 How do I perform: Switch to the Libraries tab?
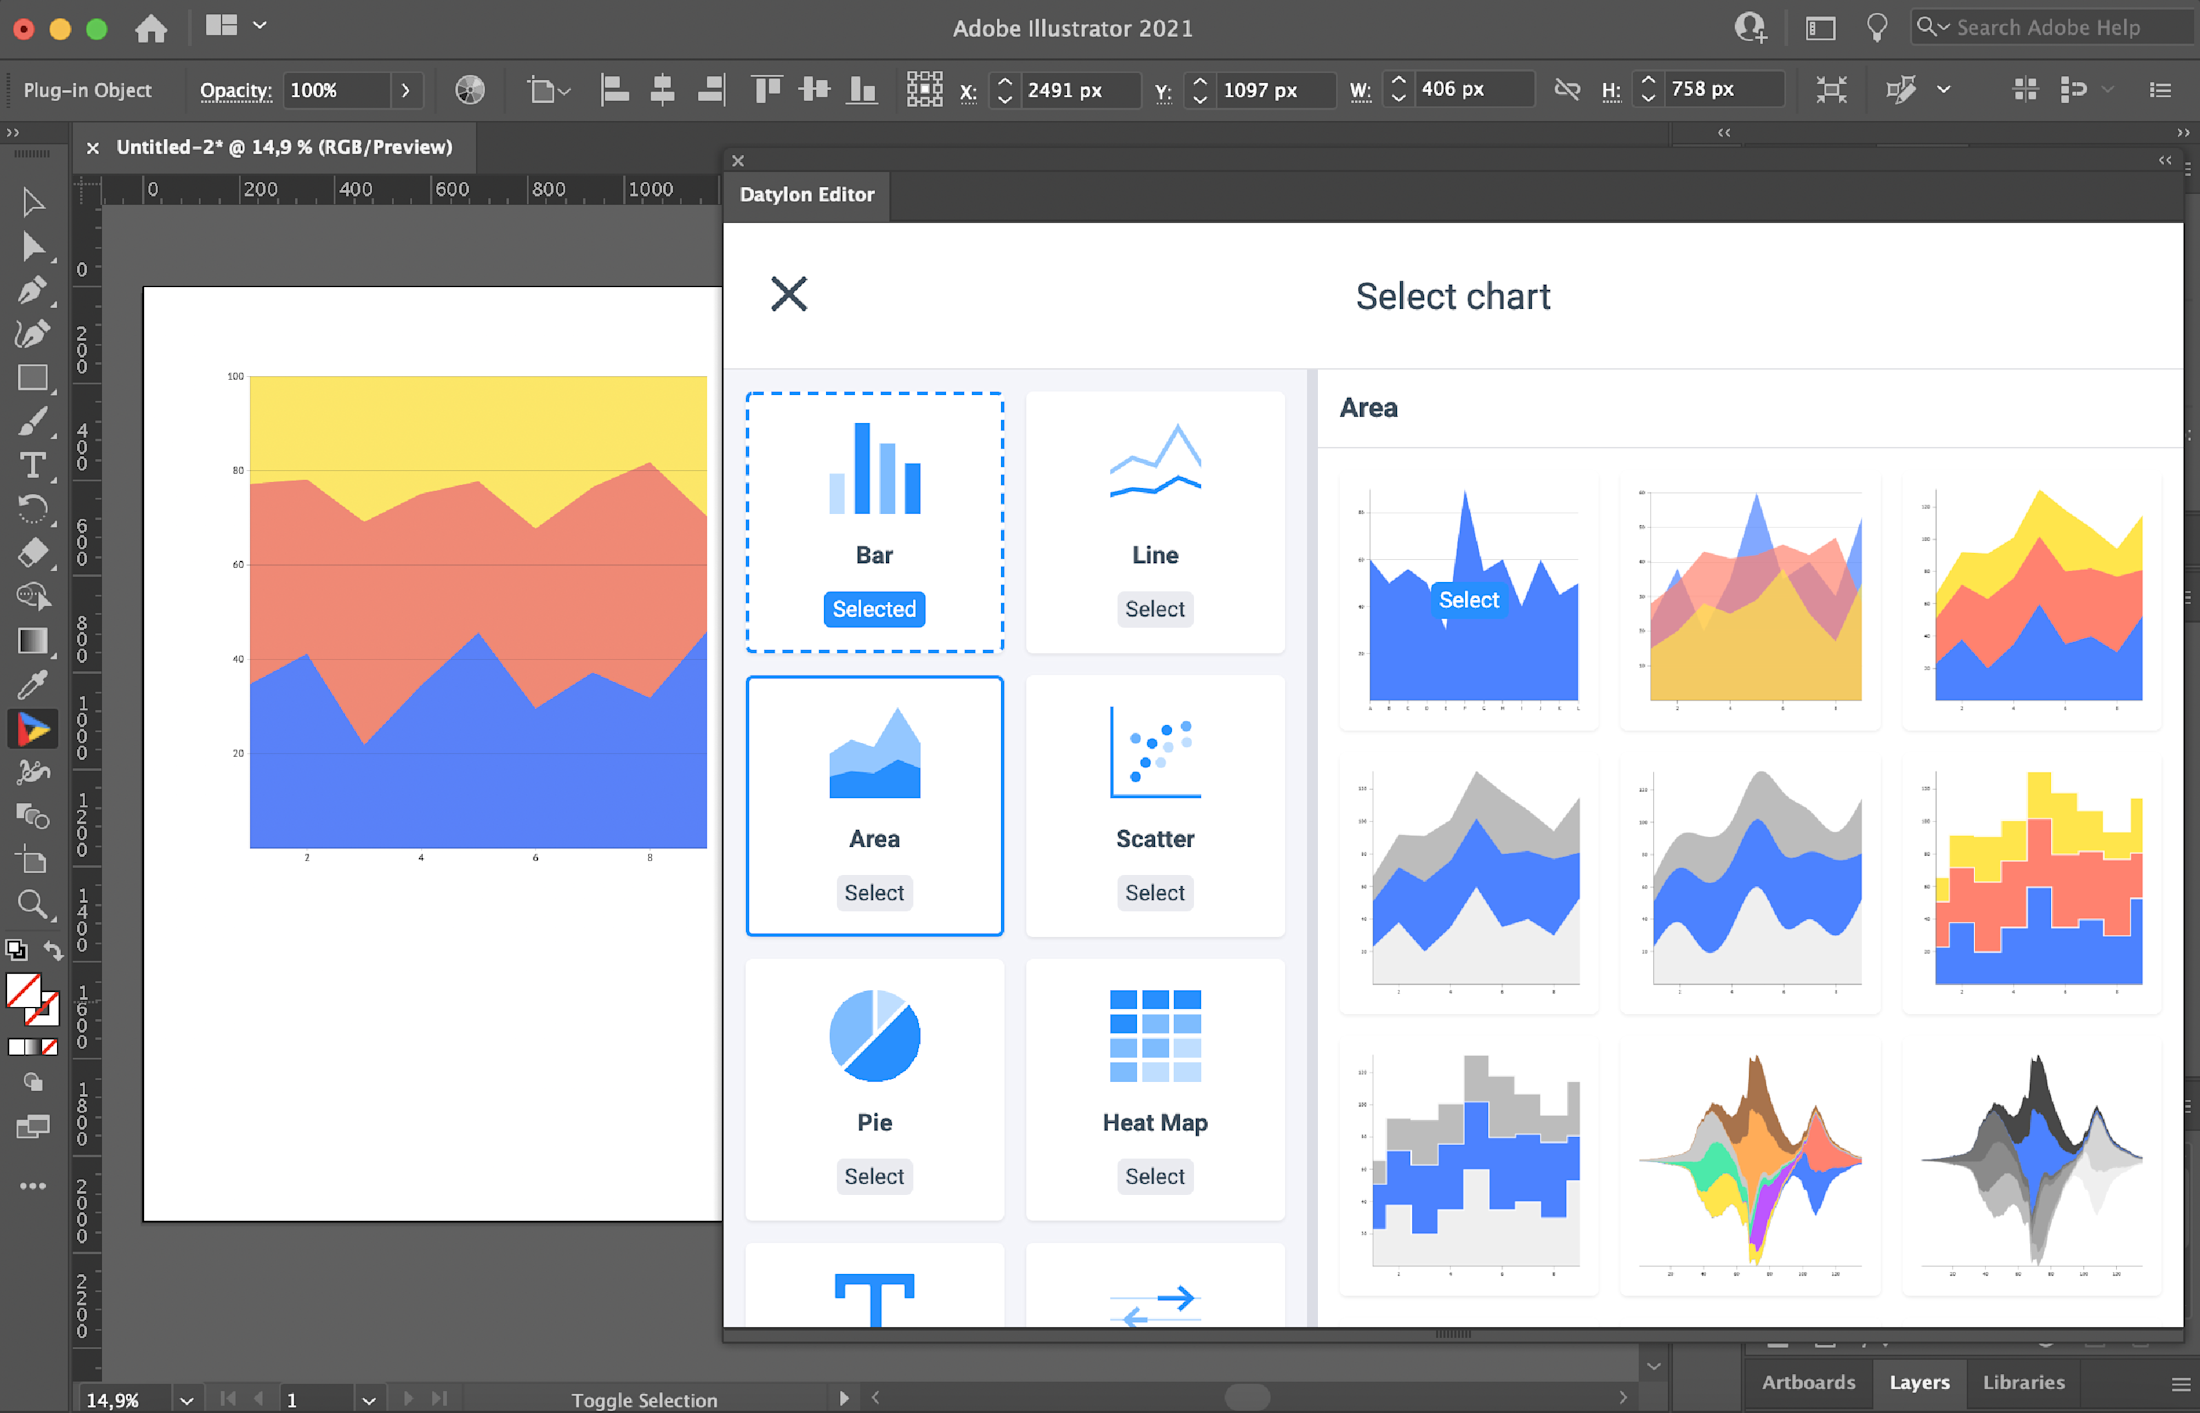coord(2023,1382)
